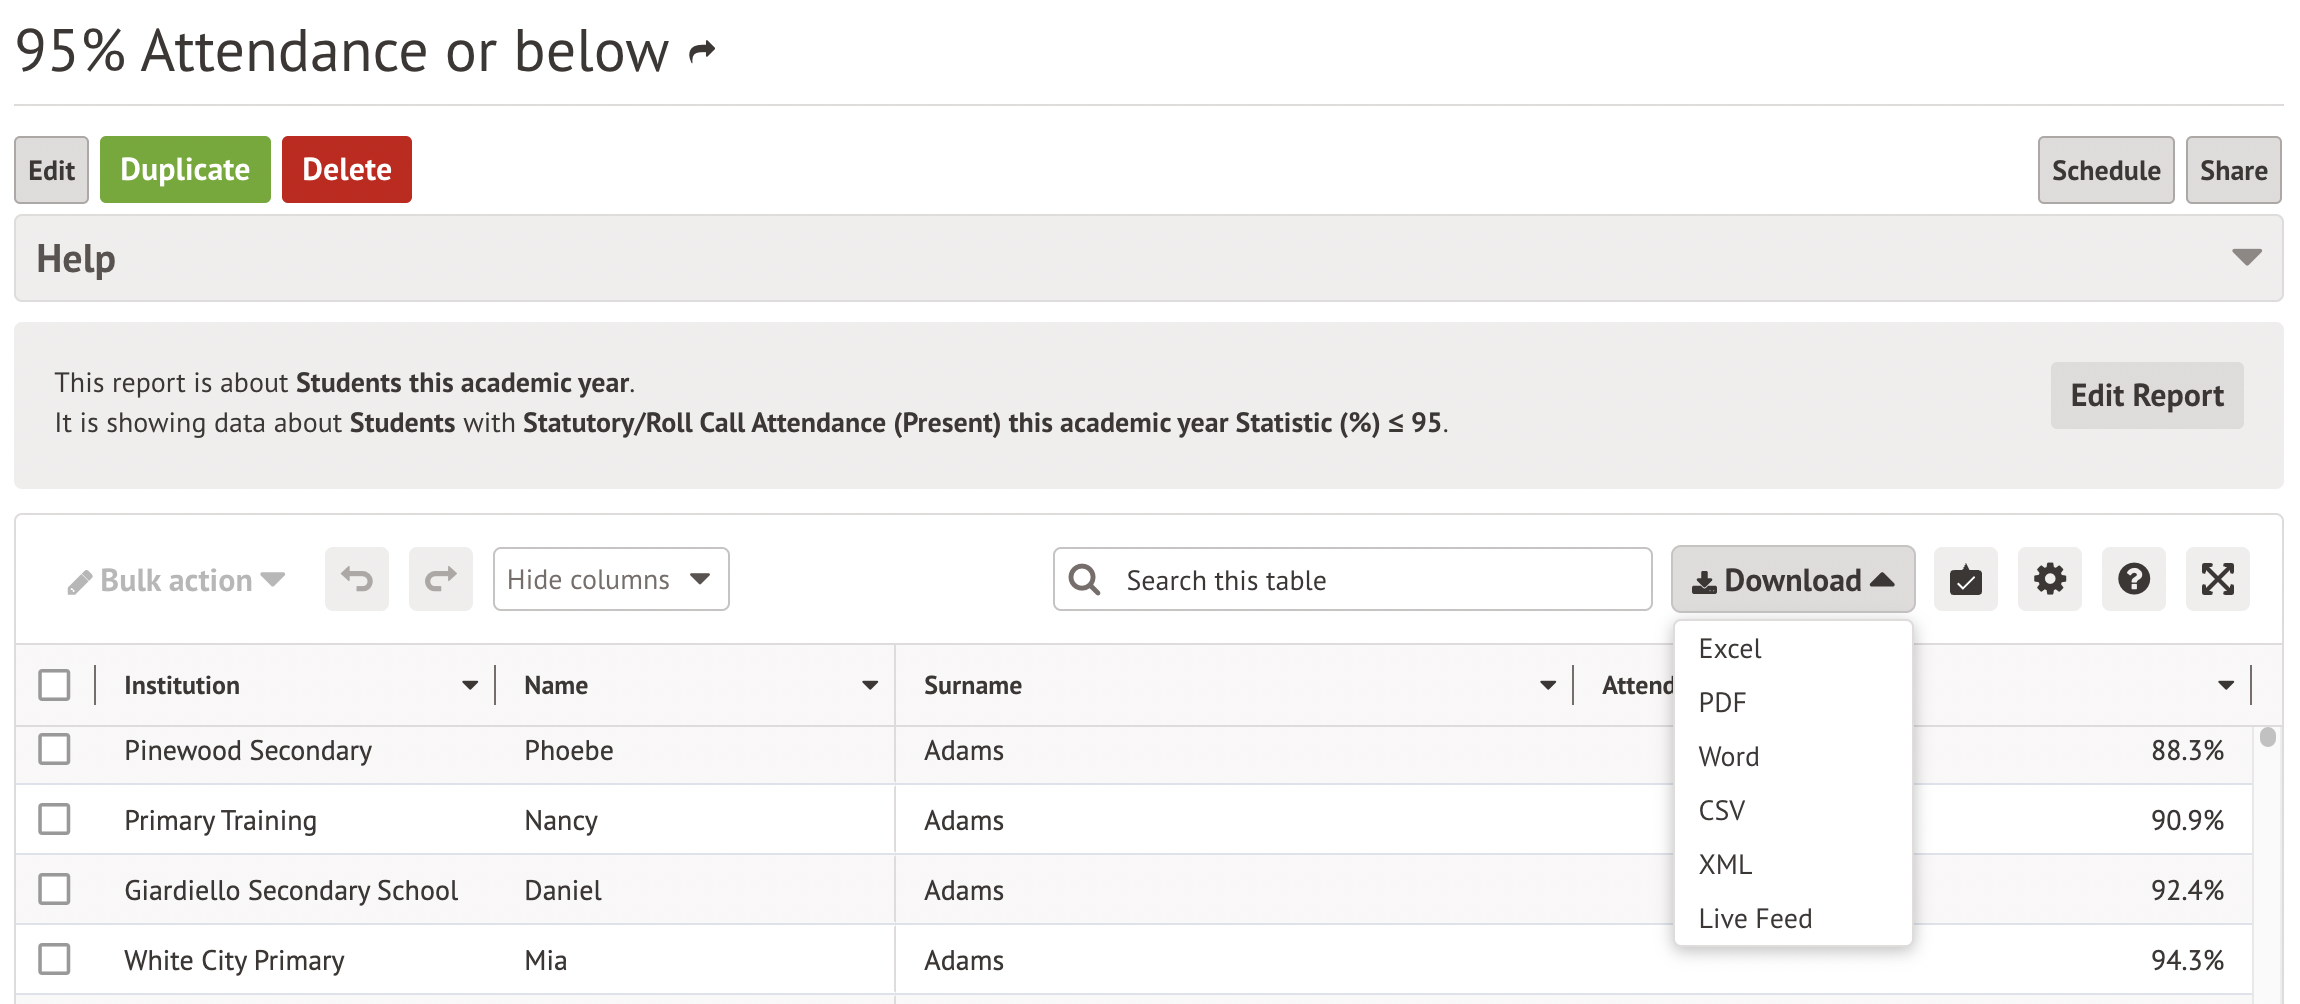The image size is (2300, 1004).
Task: Open table settings gear icon
Action: (2049, 579)
